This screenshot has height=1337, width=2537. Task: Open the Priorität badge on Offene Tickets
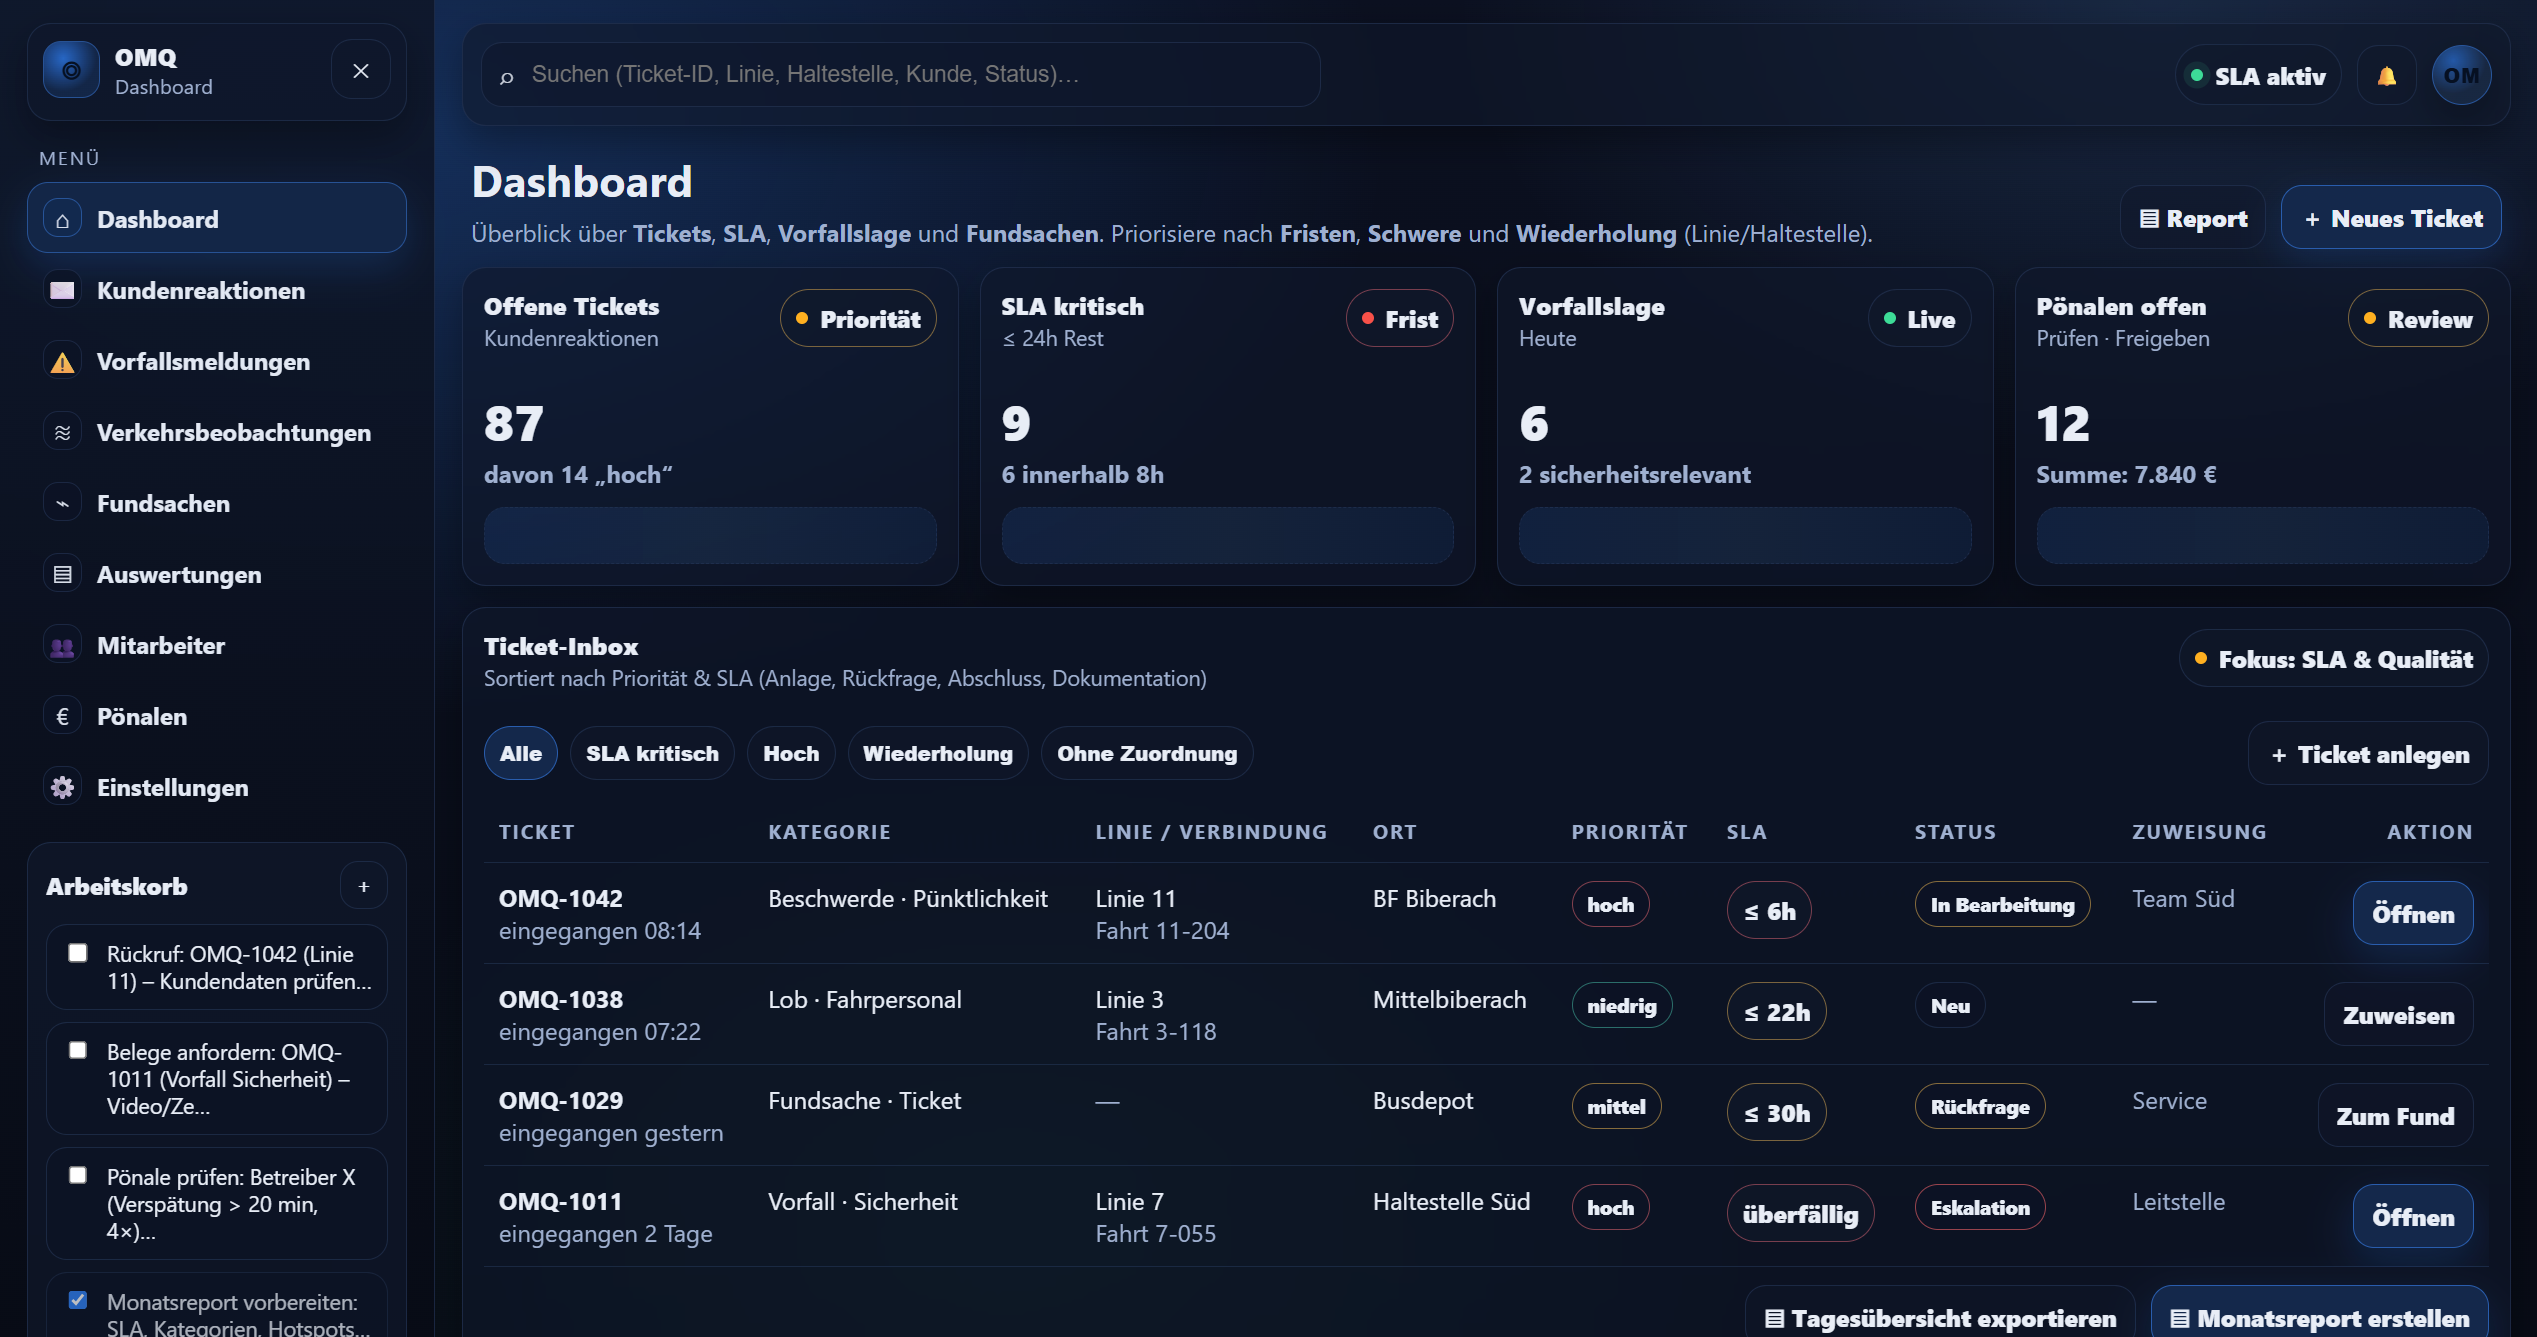858,318
